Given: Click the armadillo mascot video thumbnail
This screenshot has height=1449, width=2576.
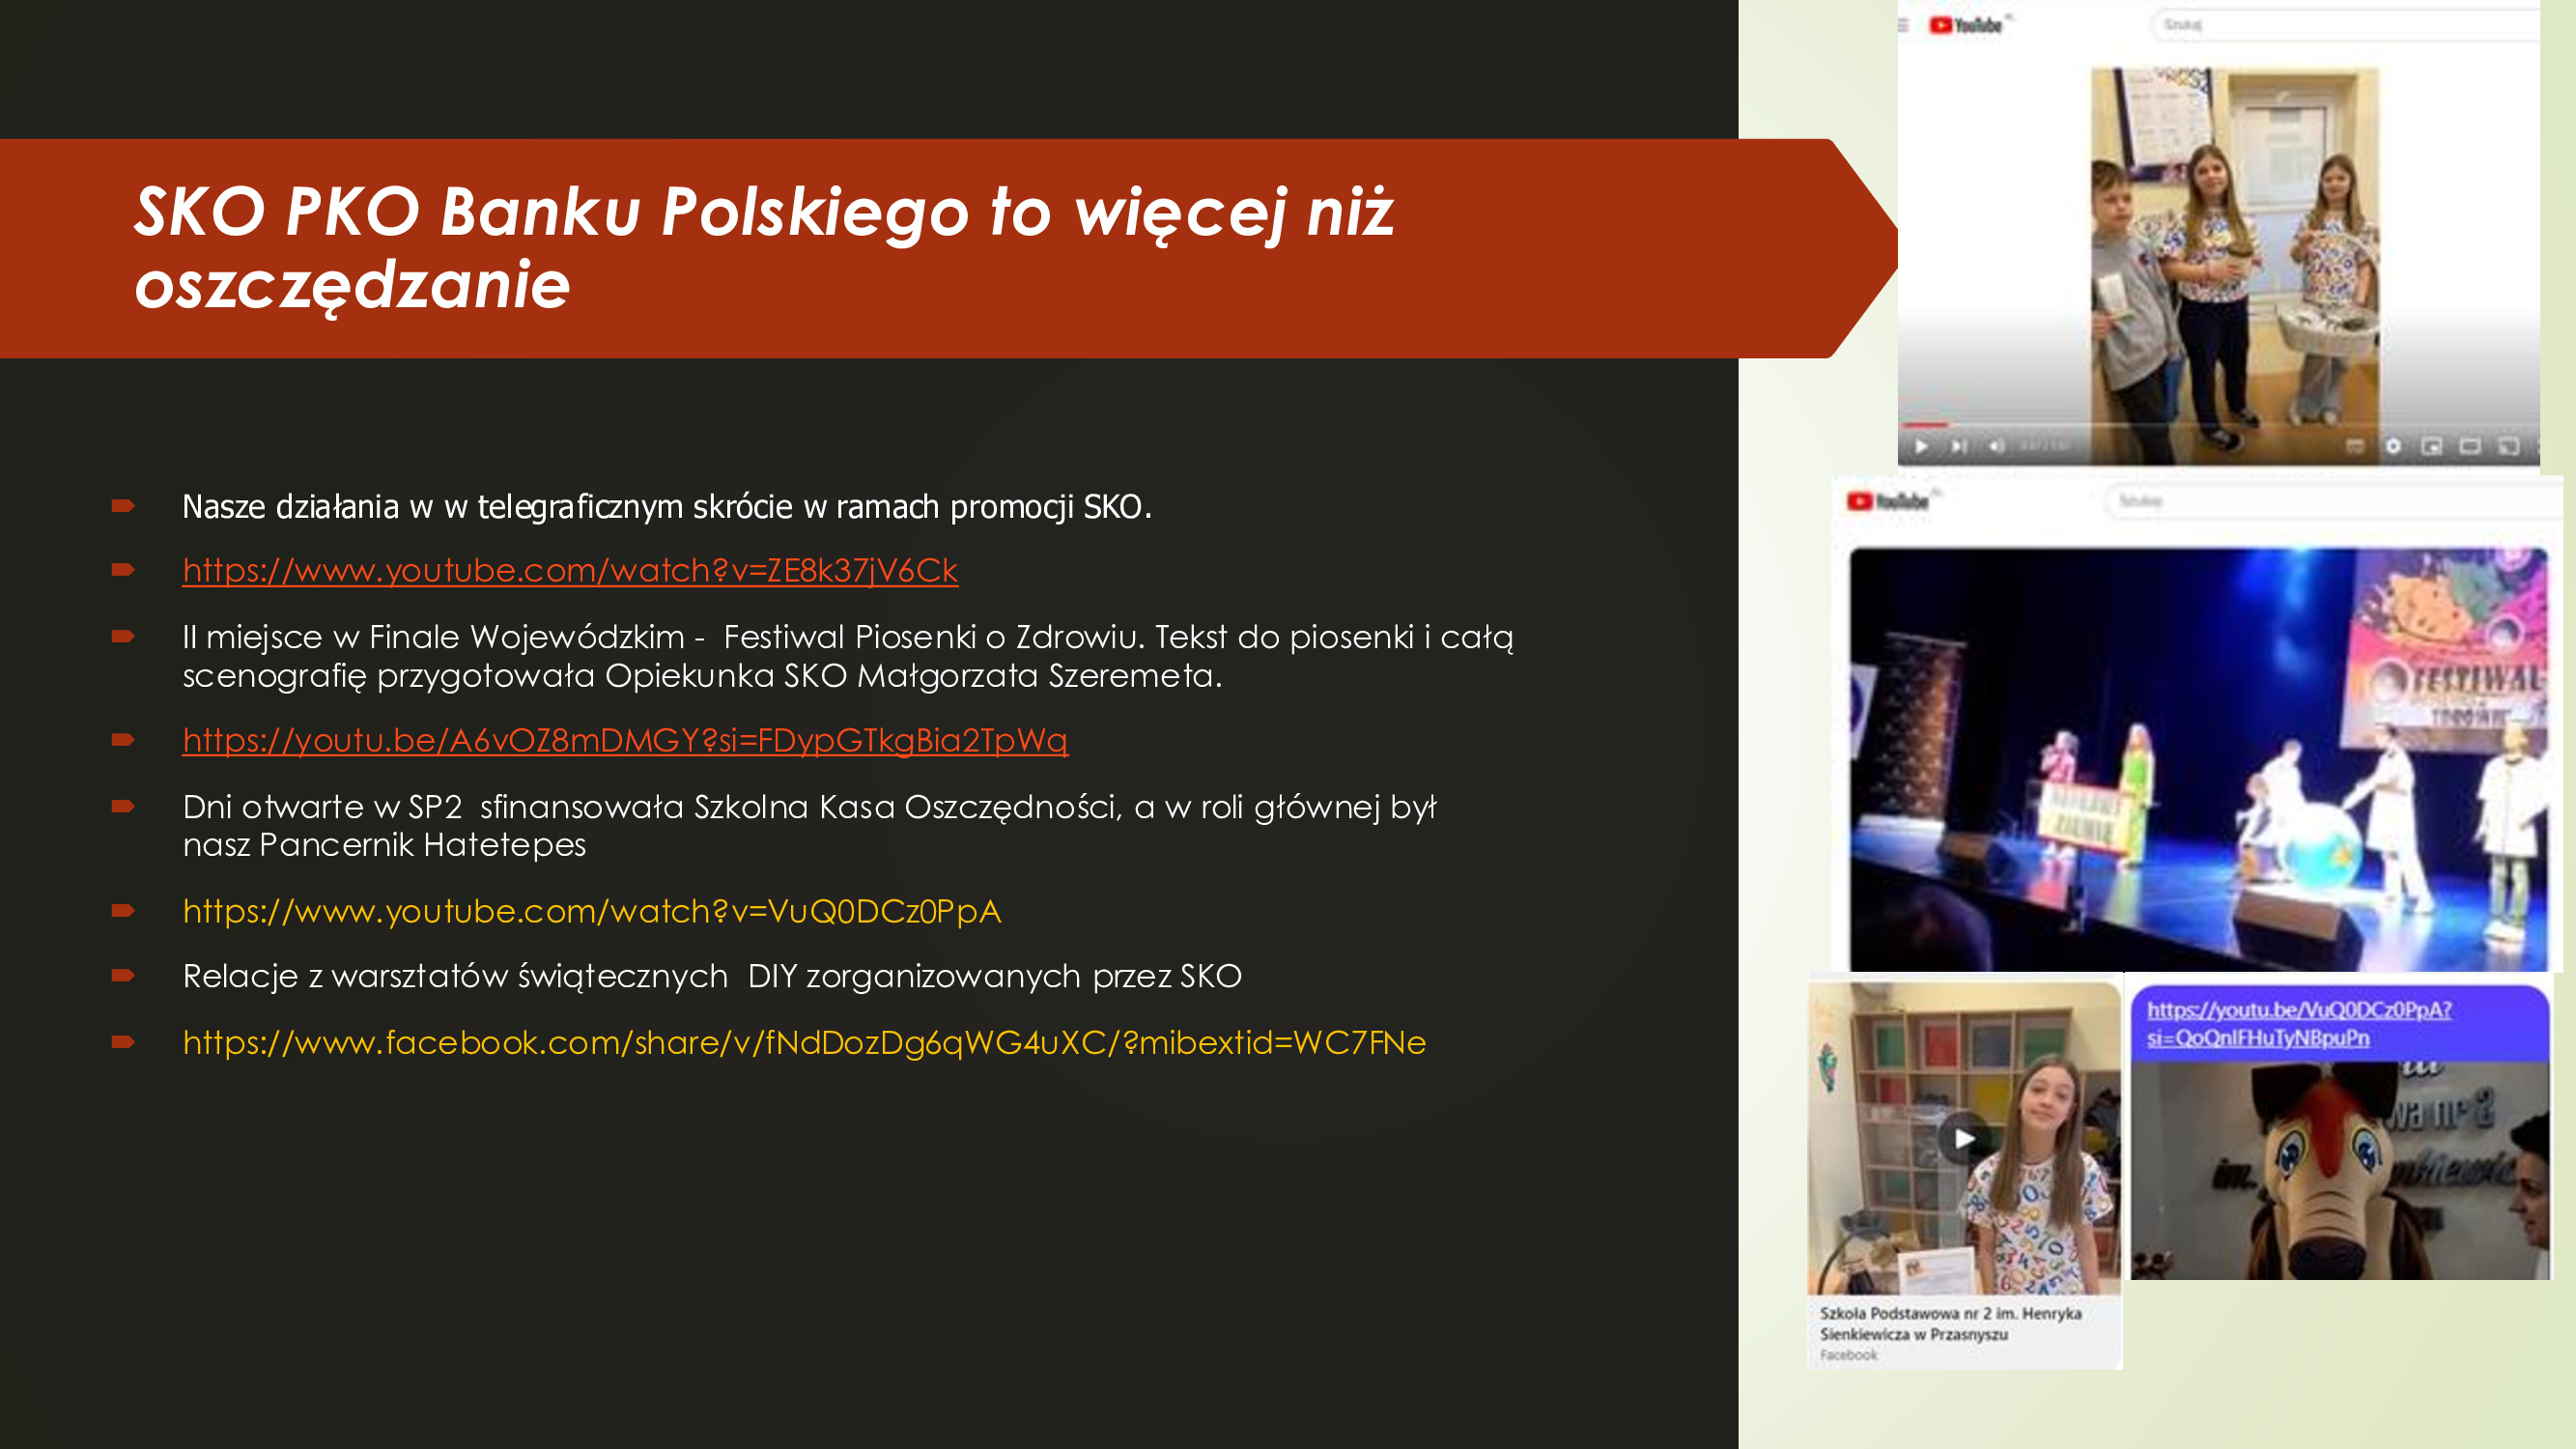Looking at the screenshot, I should [x=2340, y=1170].
